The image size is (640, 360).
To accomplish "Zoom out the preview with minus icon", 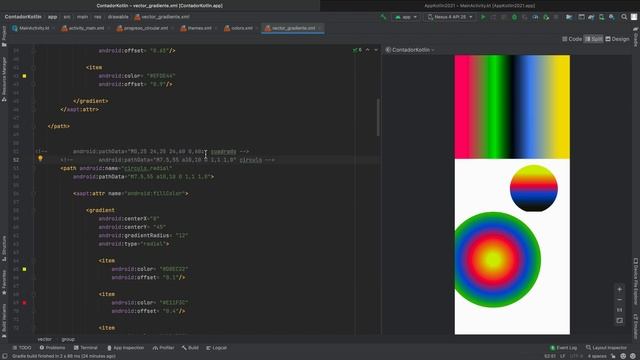I will (620, 300).
